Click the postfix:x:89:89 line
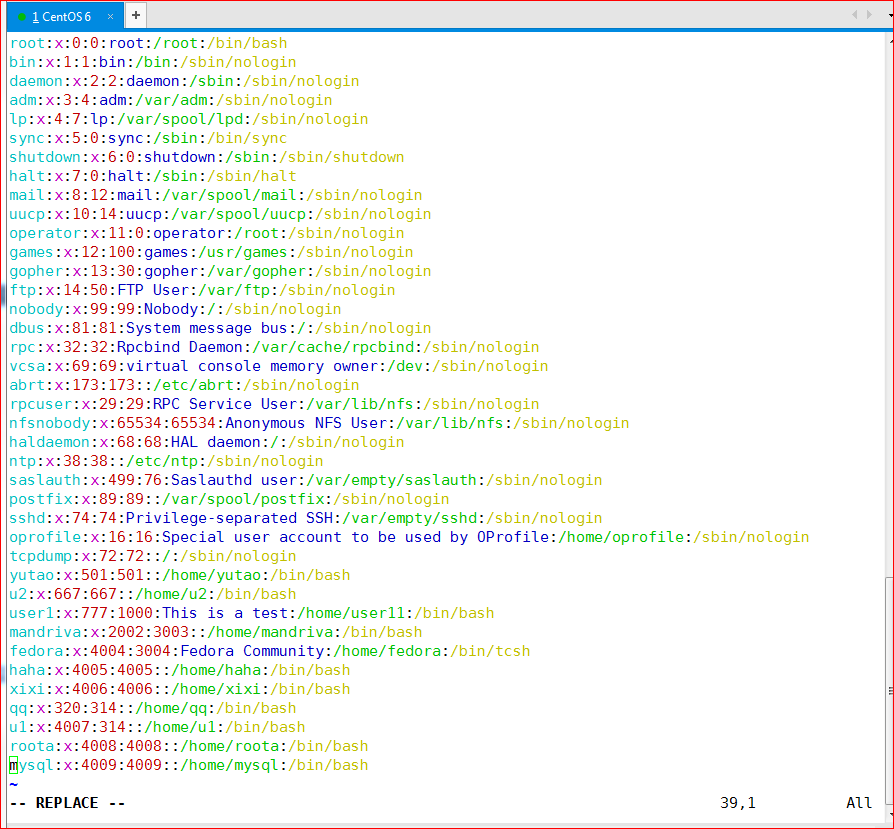The width and height of the screenshot is (894, 829). 229,499
